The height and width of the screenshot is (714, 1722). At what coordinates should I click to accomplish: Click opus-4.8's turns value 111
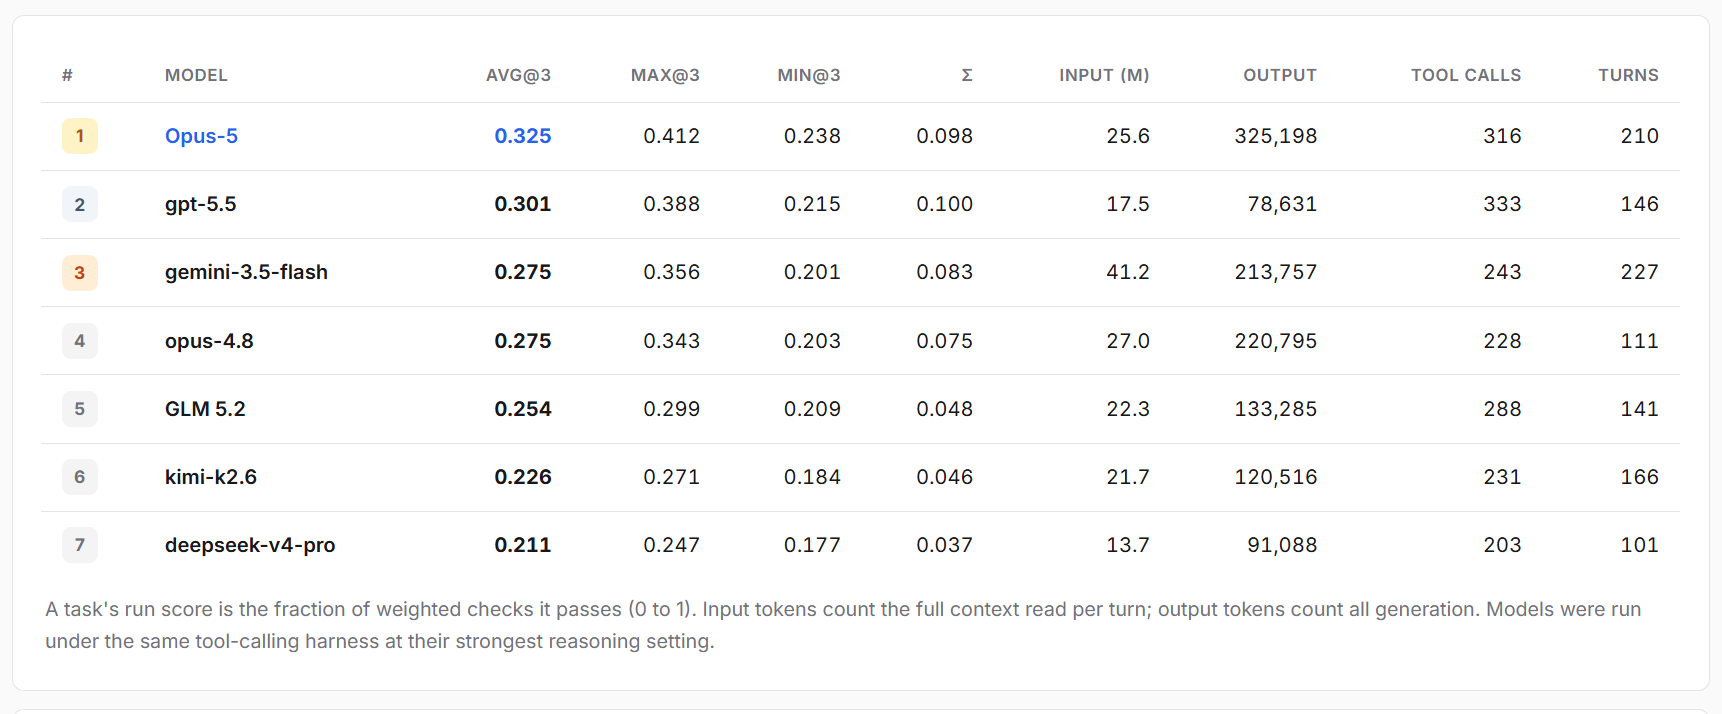1640,341
